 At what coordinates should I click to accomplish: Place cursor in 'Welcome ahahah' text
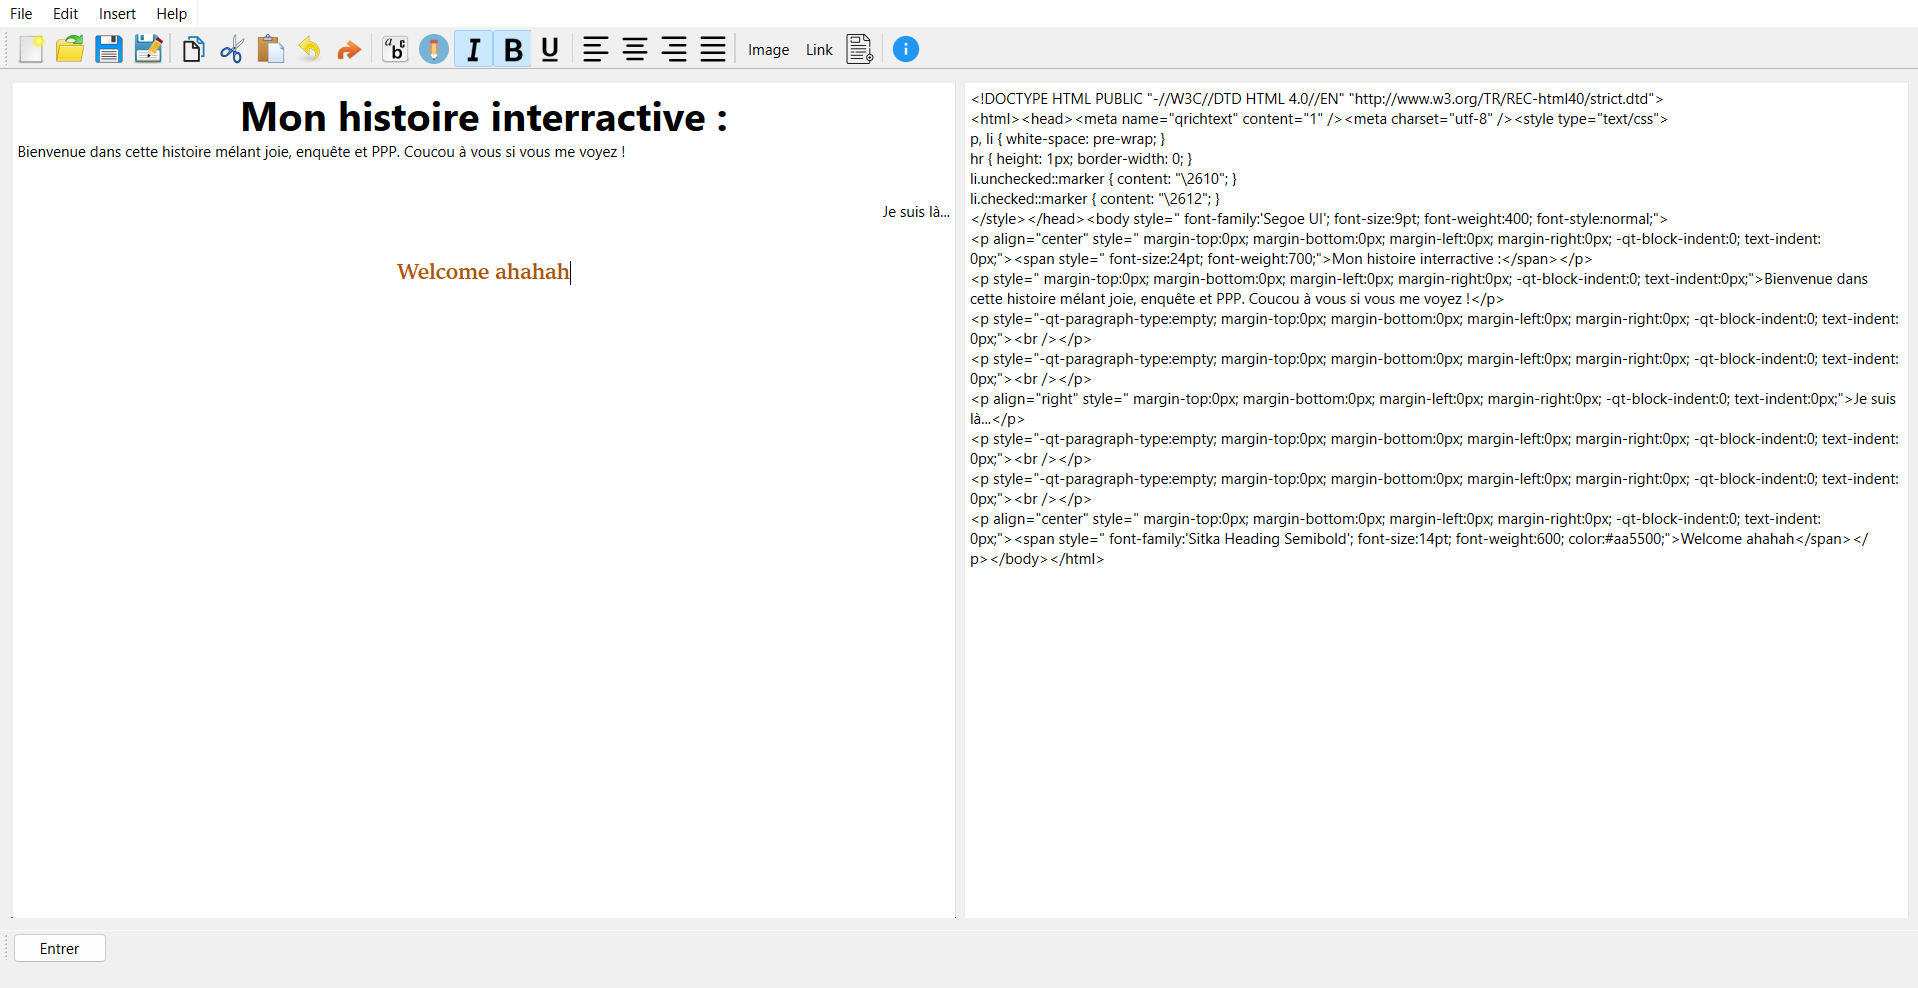tap(483, 272)
